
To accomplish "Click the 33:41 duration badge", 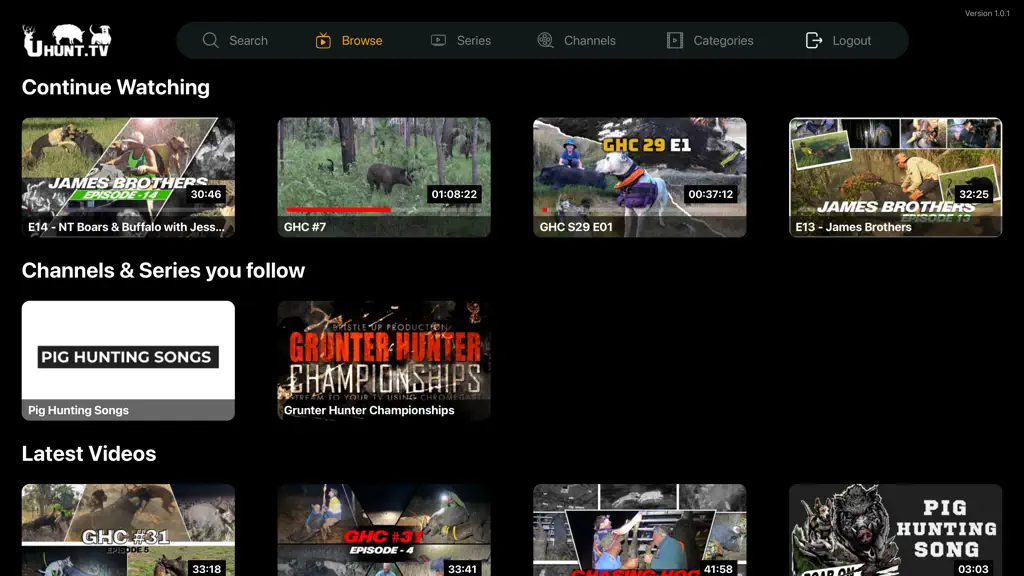I will (462, 569).
